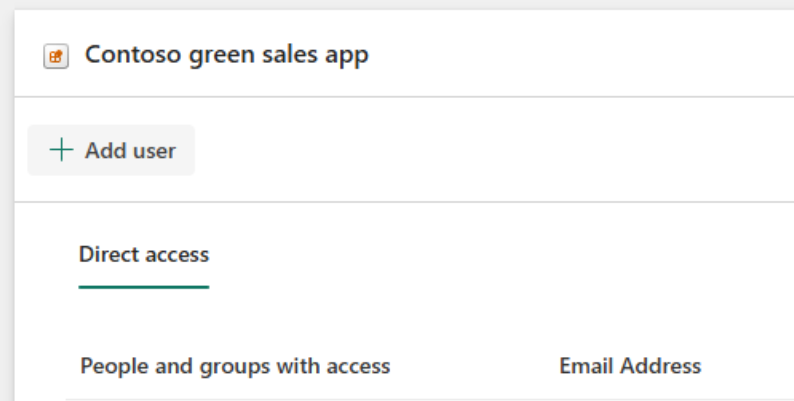Click the Email Address column header
The image size is (794, 401).
[630, 366]
